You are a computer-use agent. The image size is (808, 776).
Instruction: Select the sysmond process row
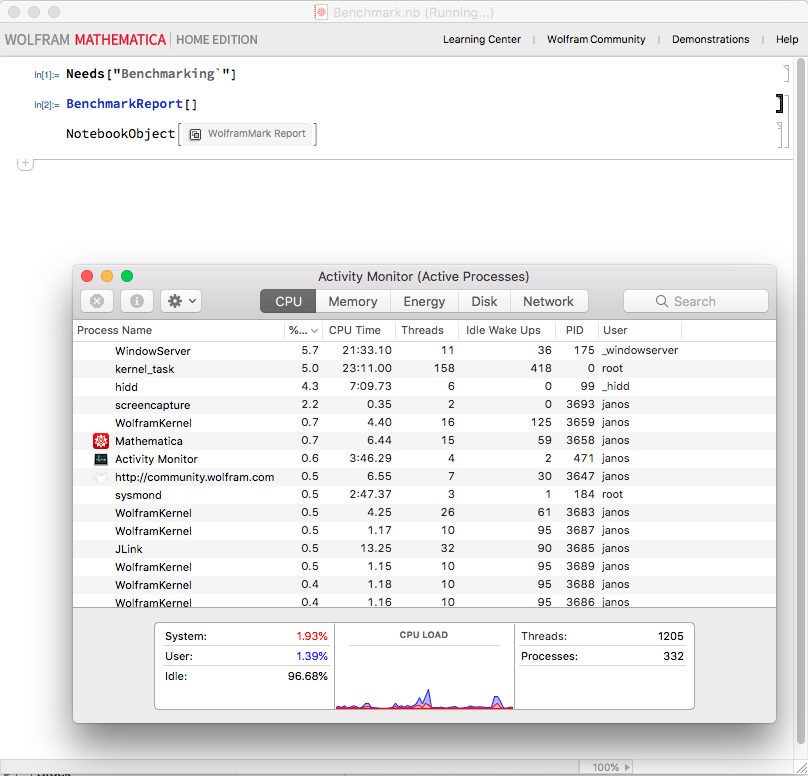(x=424, y=495)
